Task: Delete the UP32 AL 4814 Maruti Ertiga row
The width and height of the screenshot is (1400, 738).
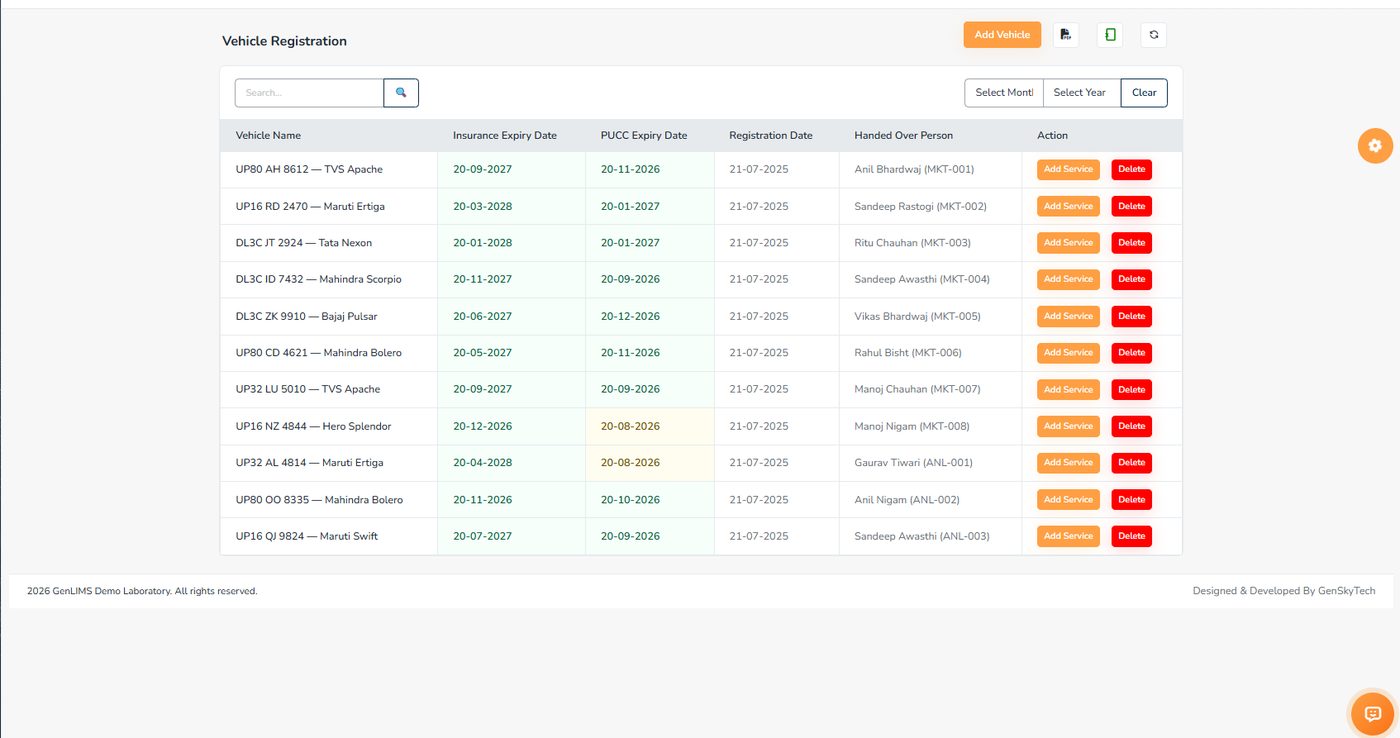Action: click(1132, 463)
